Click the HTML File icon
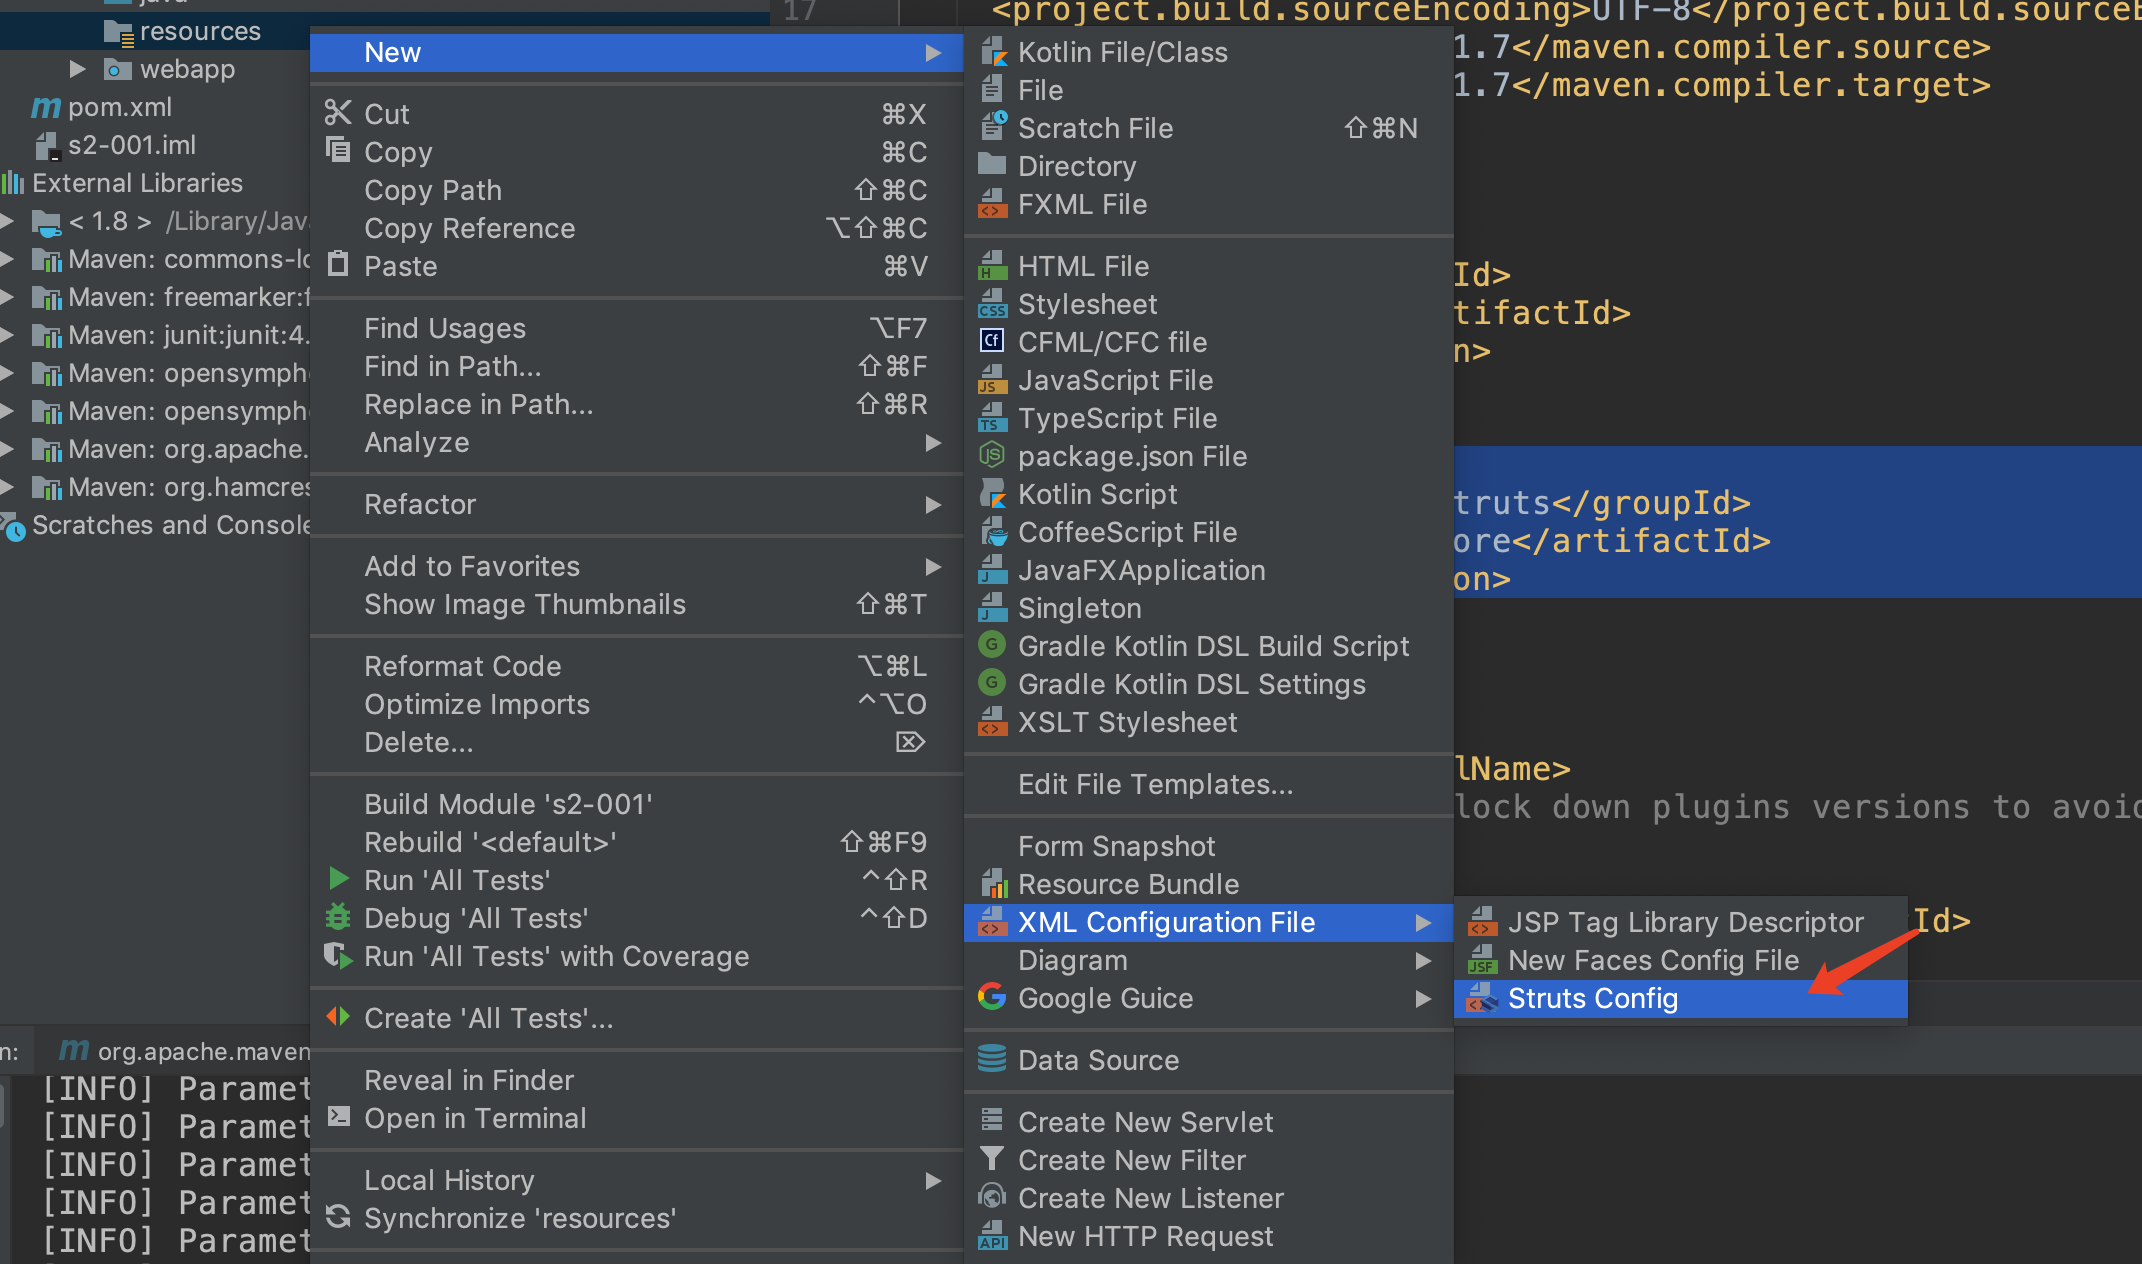The height and width of the screenshot is (1264, 2142). click(993, 266)
